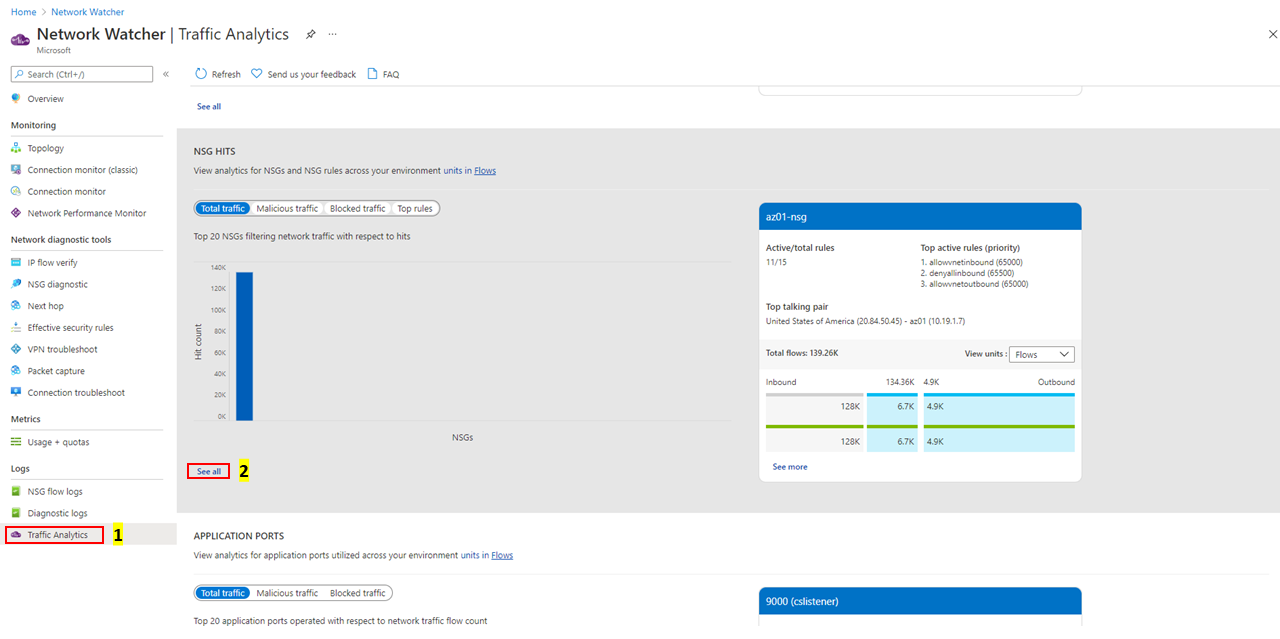Close the Traffic Analytics blade
Screen dimensions: 1280x639
1272,34
